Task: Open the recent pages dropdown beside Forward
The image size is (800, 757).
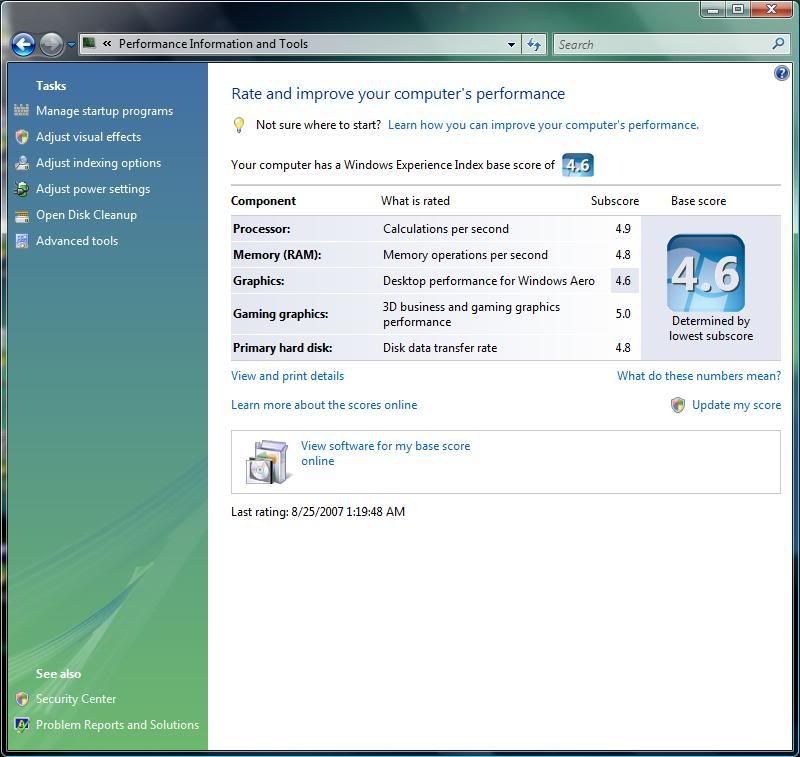Action: (x=71, y=45)
